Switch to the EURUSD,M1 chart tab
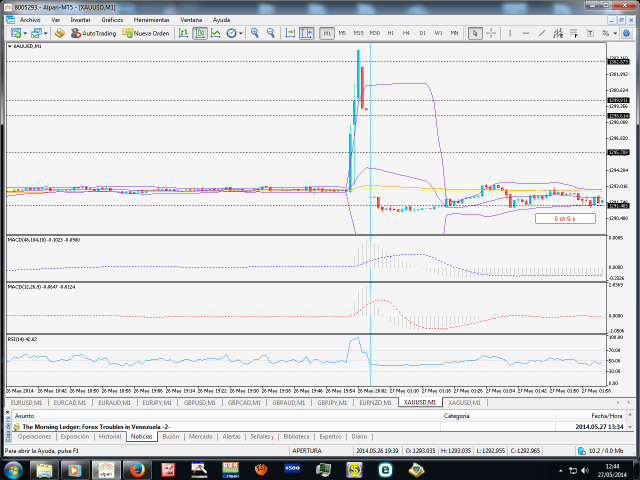Viewport: 640px width, 480px height. (27, 402)
